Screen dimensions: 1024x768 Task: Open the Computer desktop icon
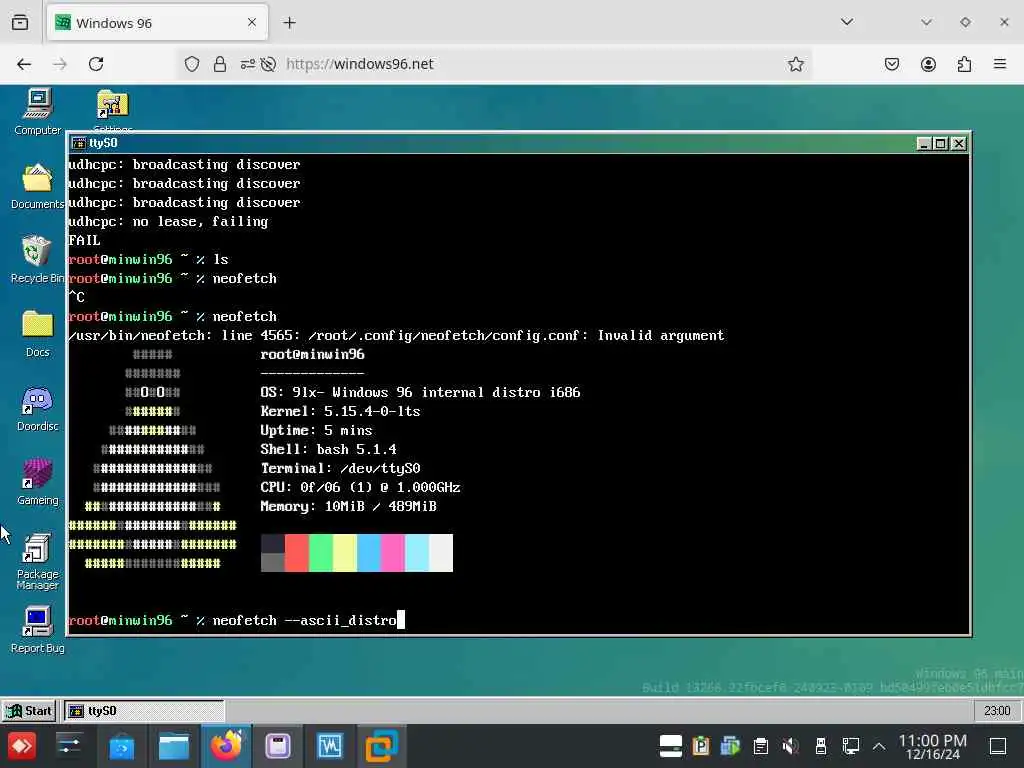[37, 112]
